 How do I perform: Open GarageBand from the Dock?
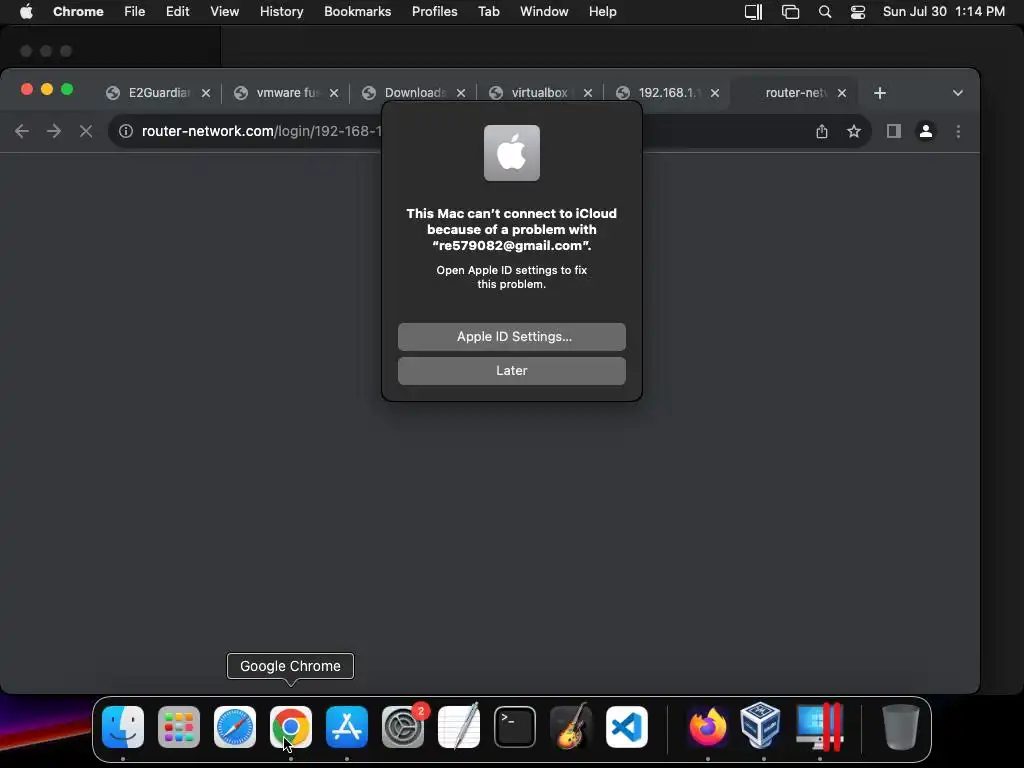[571, 726]
